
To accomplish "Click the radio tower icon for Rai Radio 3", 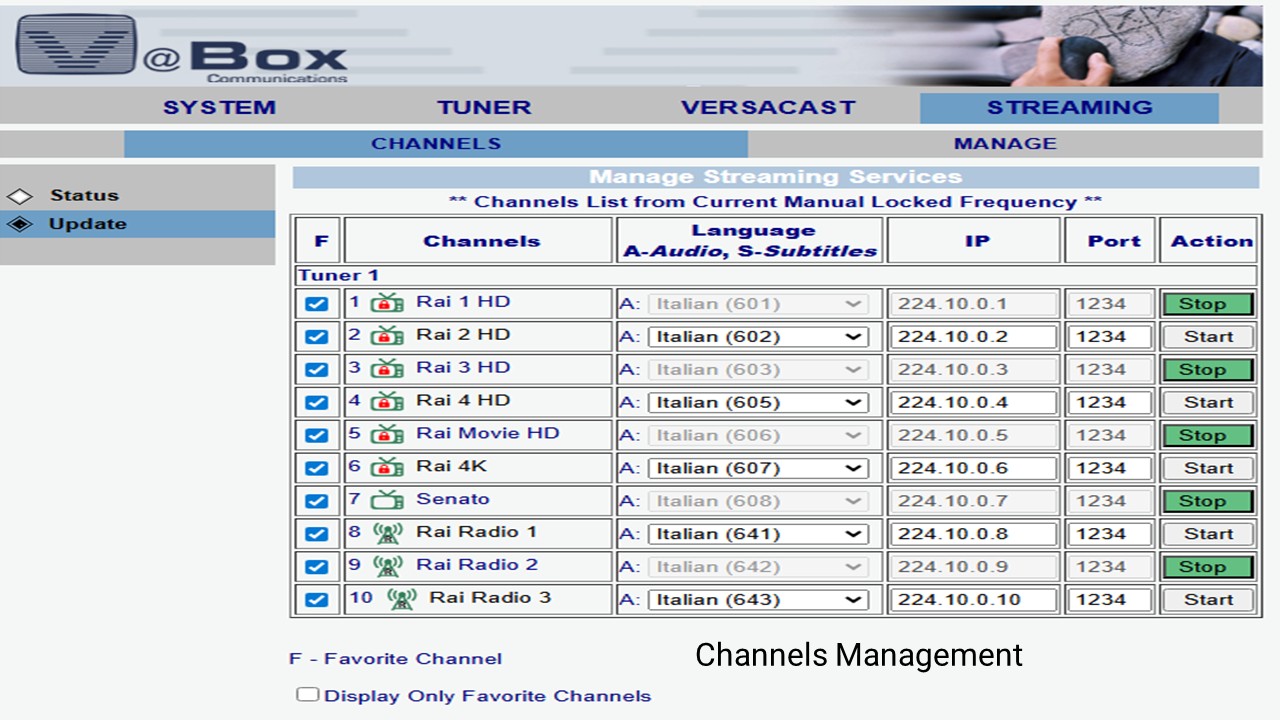I will pos(401,599).
